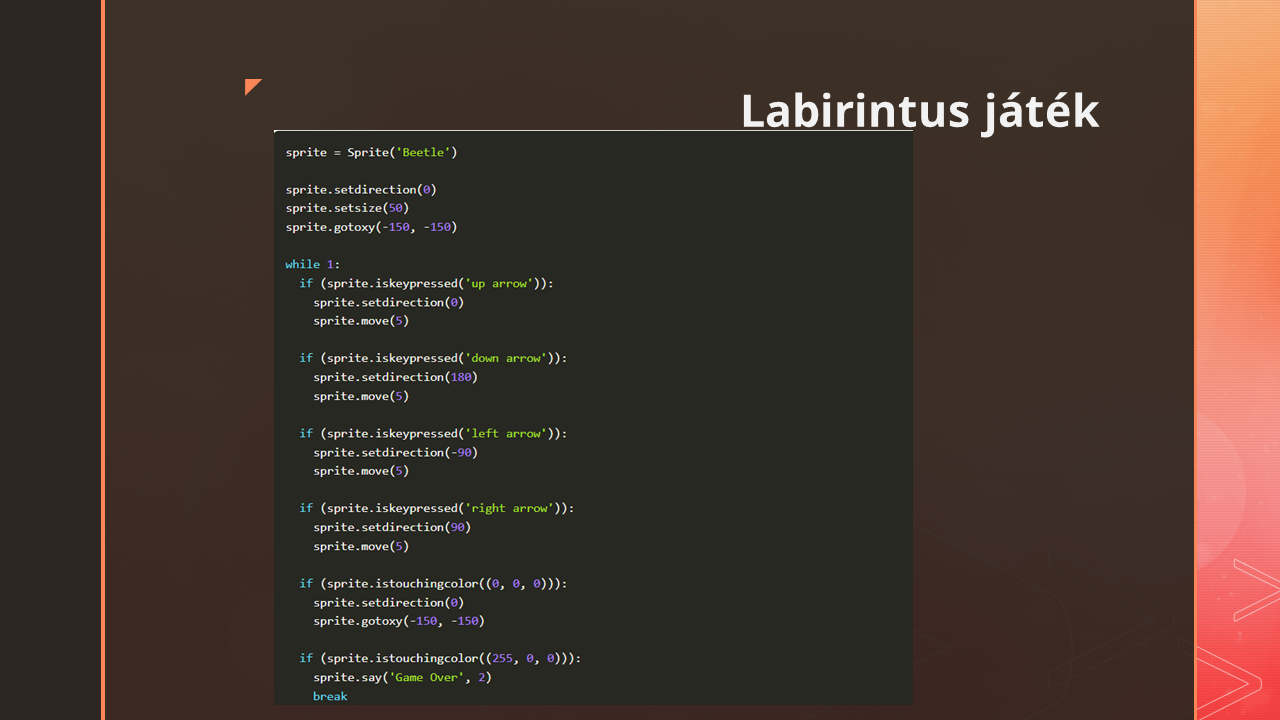Select the sprite.say('Game Over', 2) line
This screenshot has width=1280, height=720.
point(402,677)
